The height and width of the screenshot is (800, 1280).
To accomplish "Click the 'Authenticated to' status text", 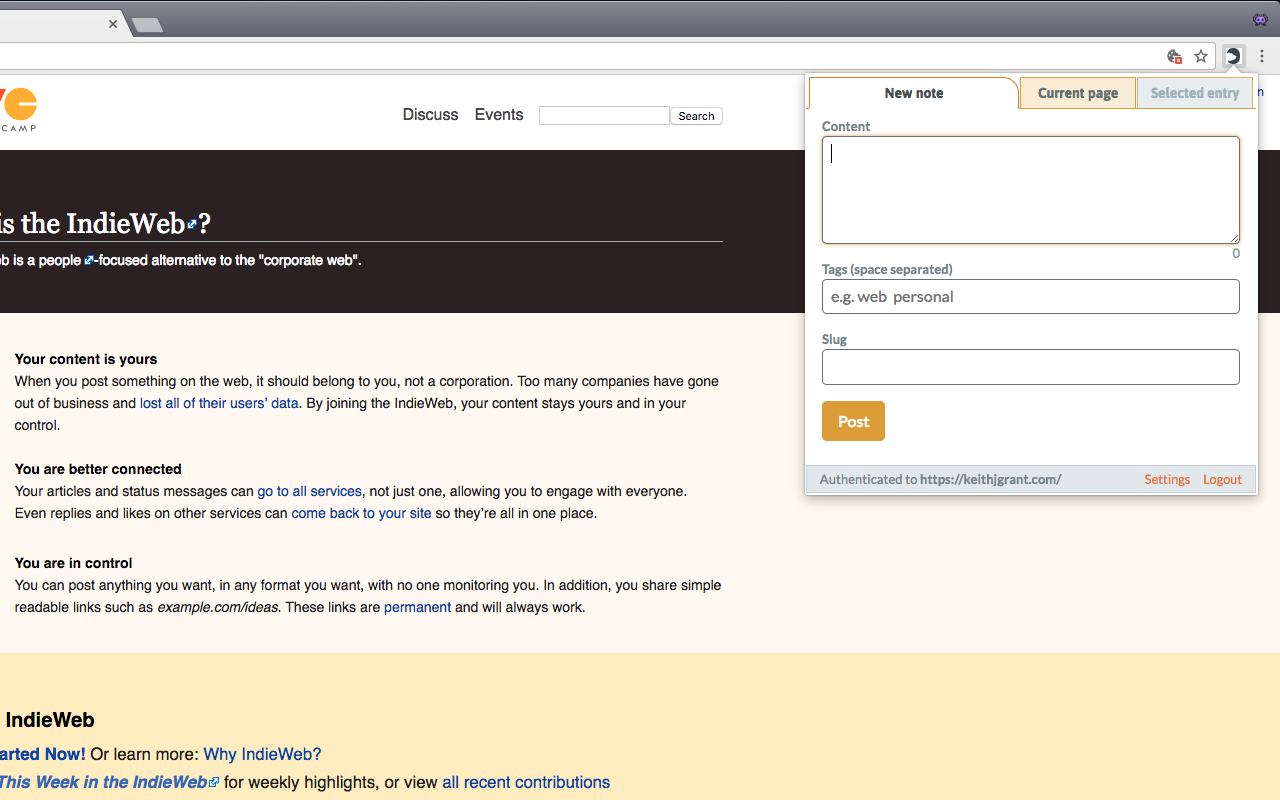I will pos(868,479).
